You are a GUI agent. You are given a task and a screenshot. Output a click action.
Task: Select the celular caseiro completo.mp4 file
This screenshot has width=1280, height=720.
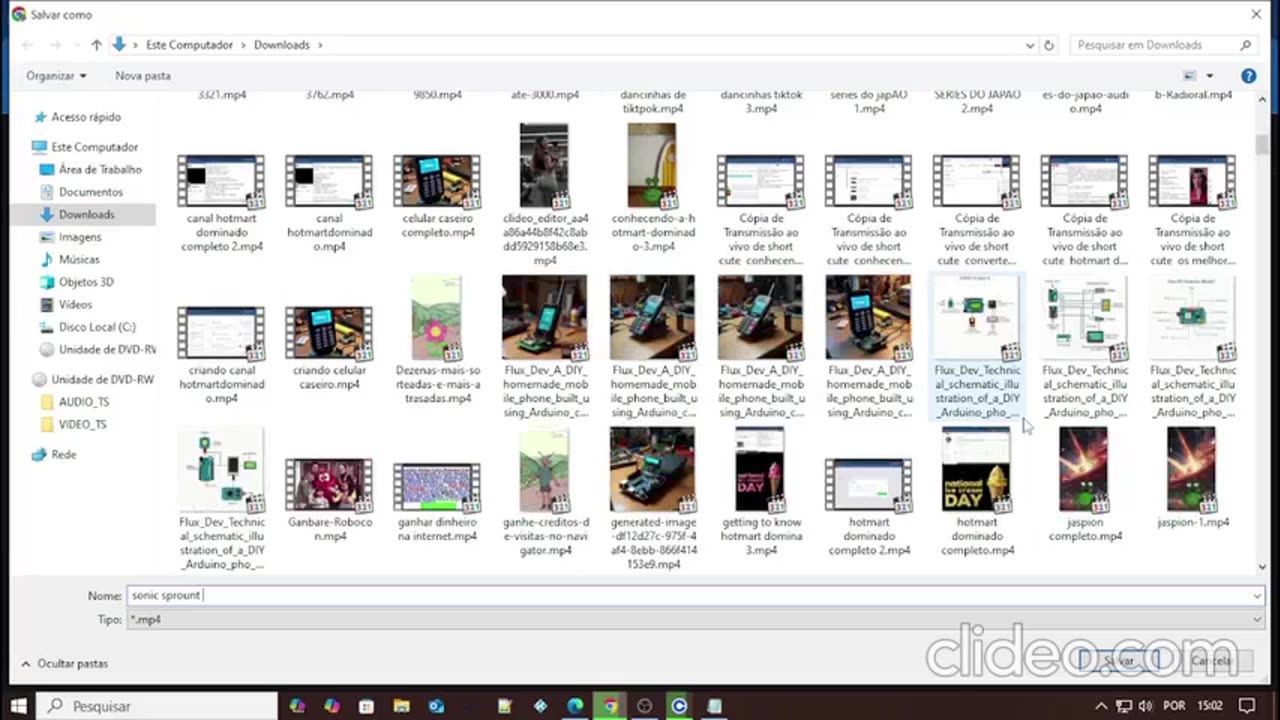coord(437,196)
